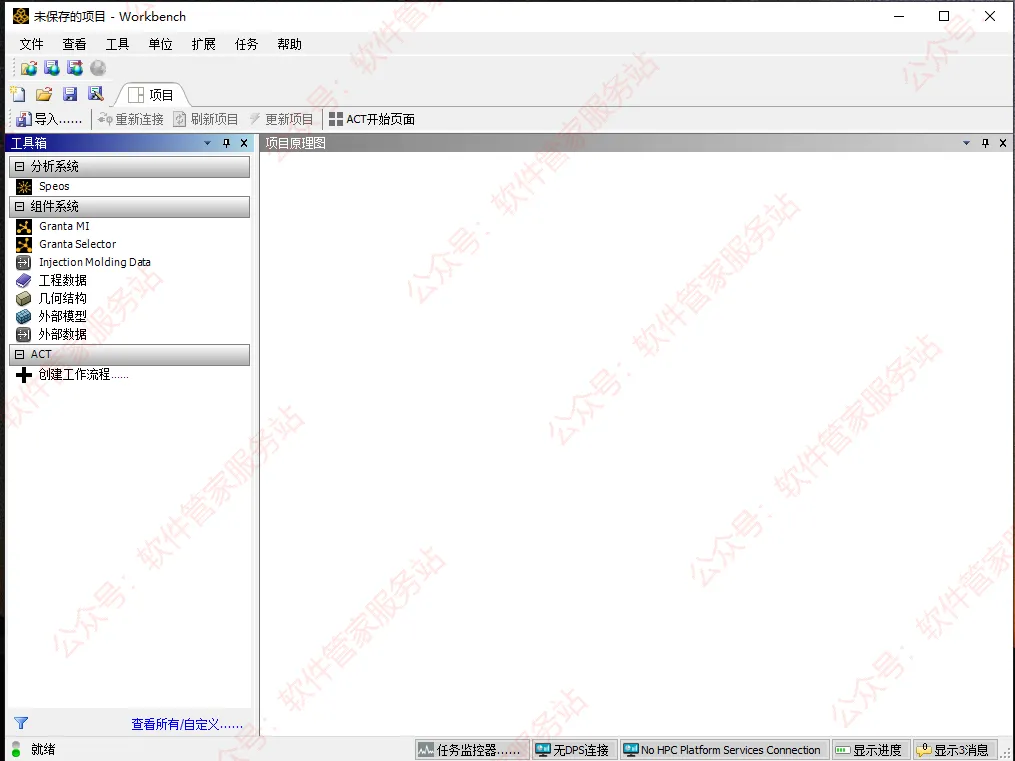Screen dimensions: 1015x761
Task: Open the 任务监控器 job monitor
Action: click(x=471, y=750)
